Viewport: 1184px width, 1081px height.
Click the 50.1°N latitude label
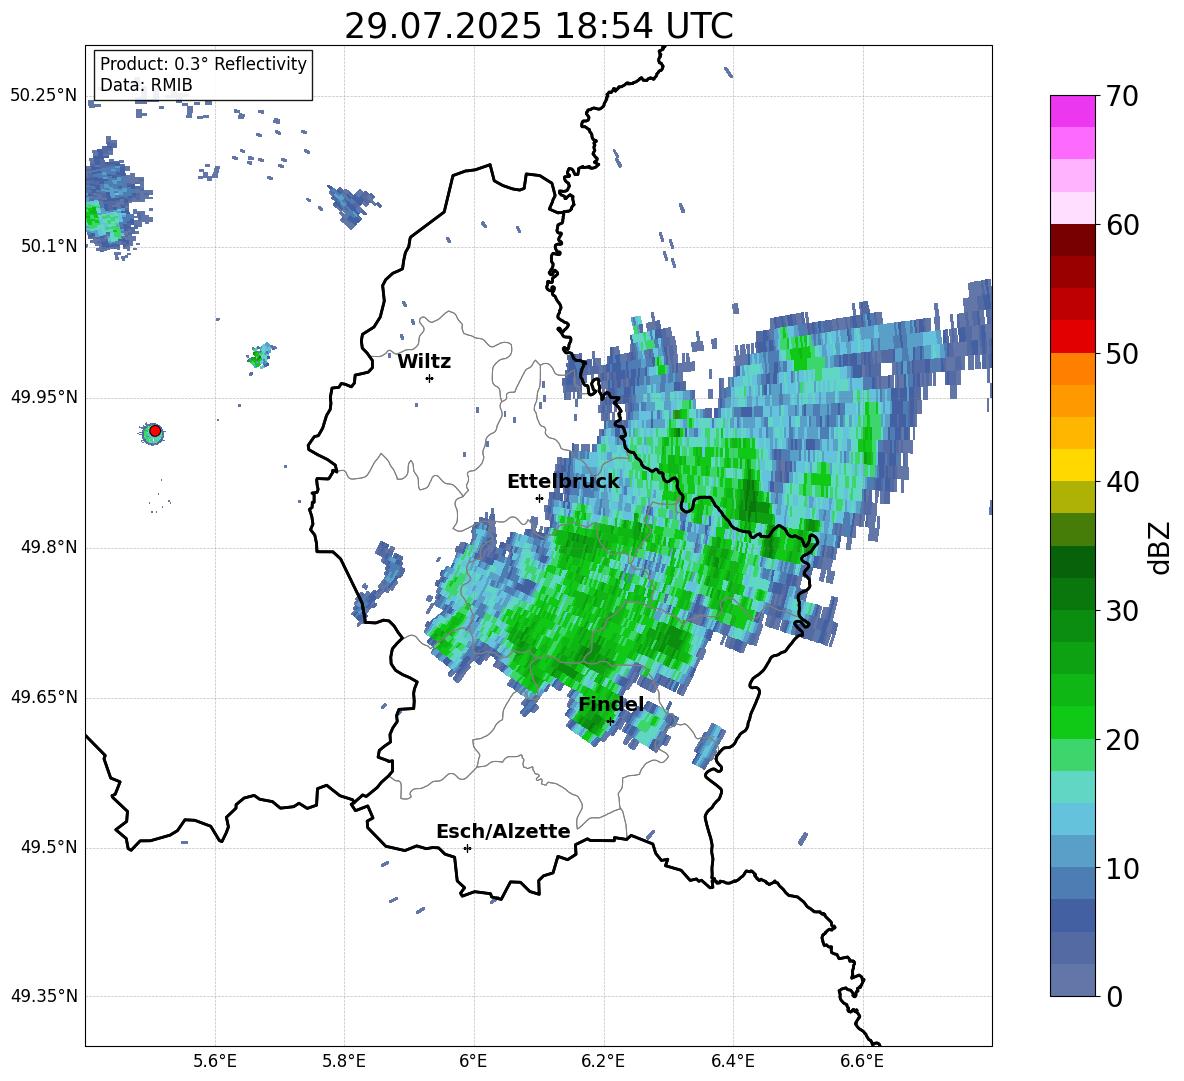coord(49,246)
